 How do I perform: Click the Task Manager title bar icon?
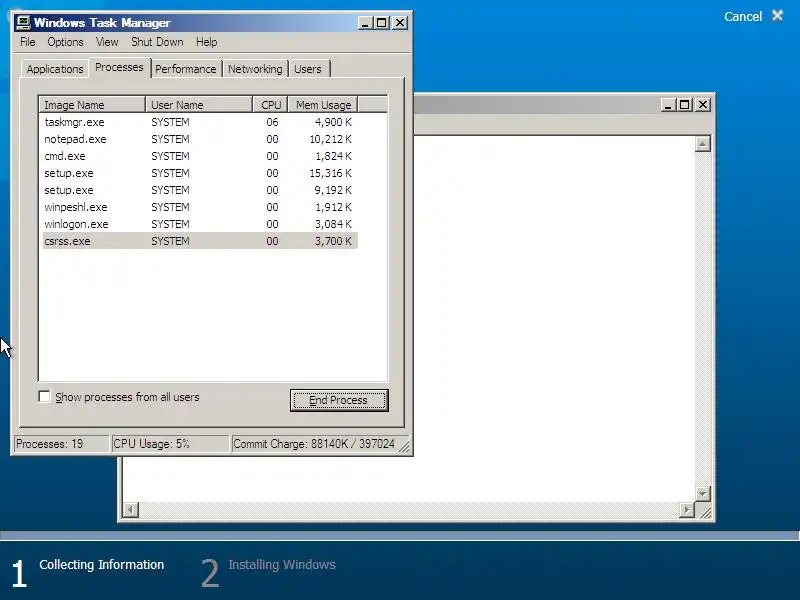23,22
